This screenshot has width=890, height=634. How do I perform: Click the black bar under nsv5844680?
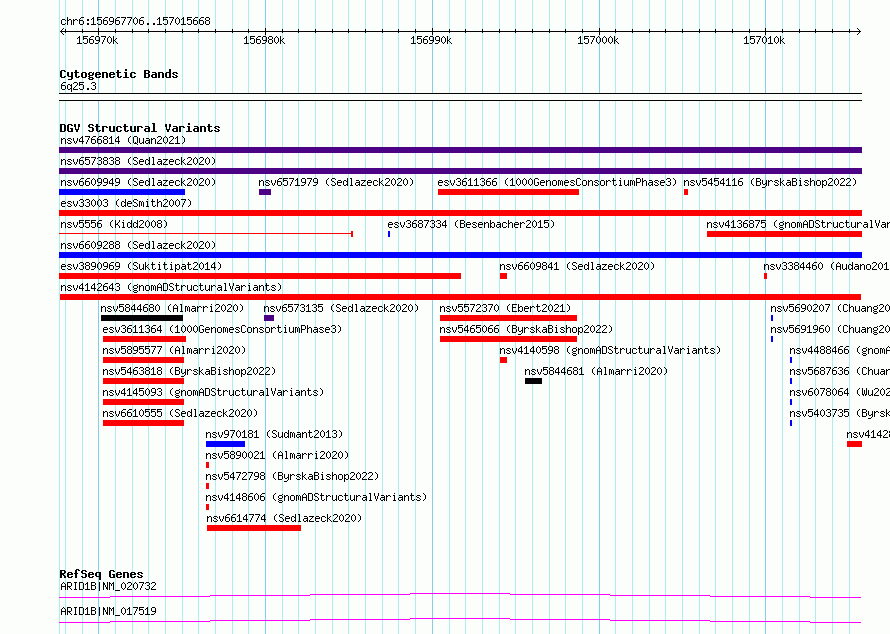coord(142,318)
